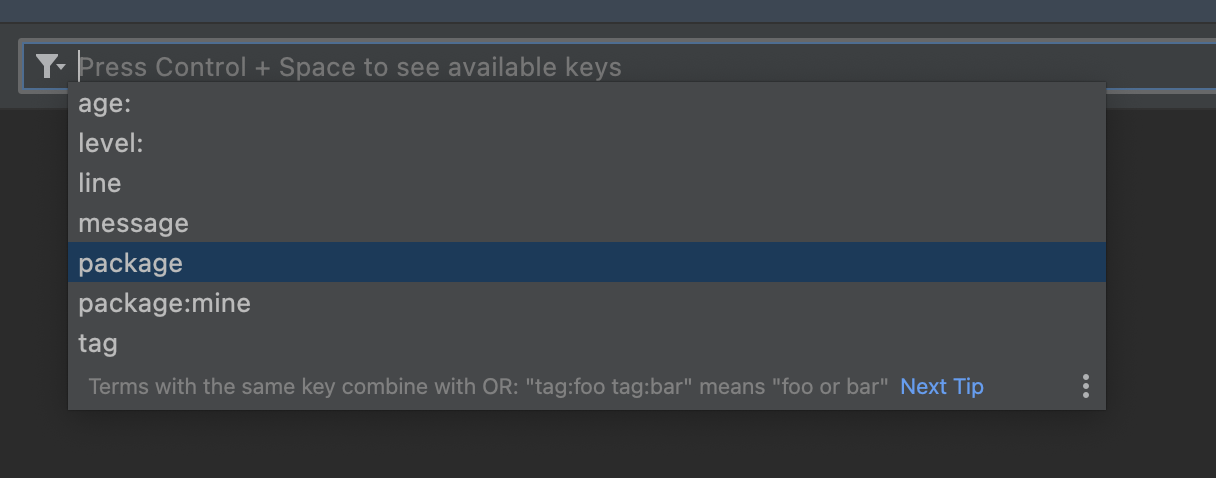This screenshot has width=1216, height=478.
Task: Click the empty bar above the filter field
Action: (600, 11)
